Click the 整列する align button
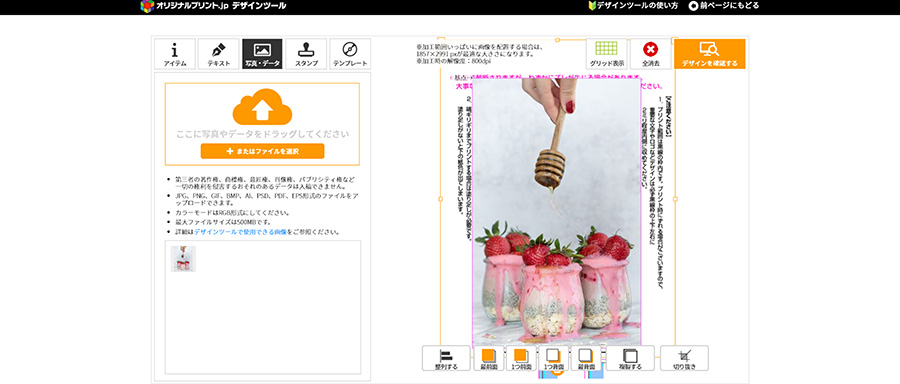Image resolution: width=900 pixels, height=384 pixels. point(446,358)
